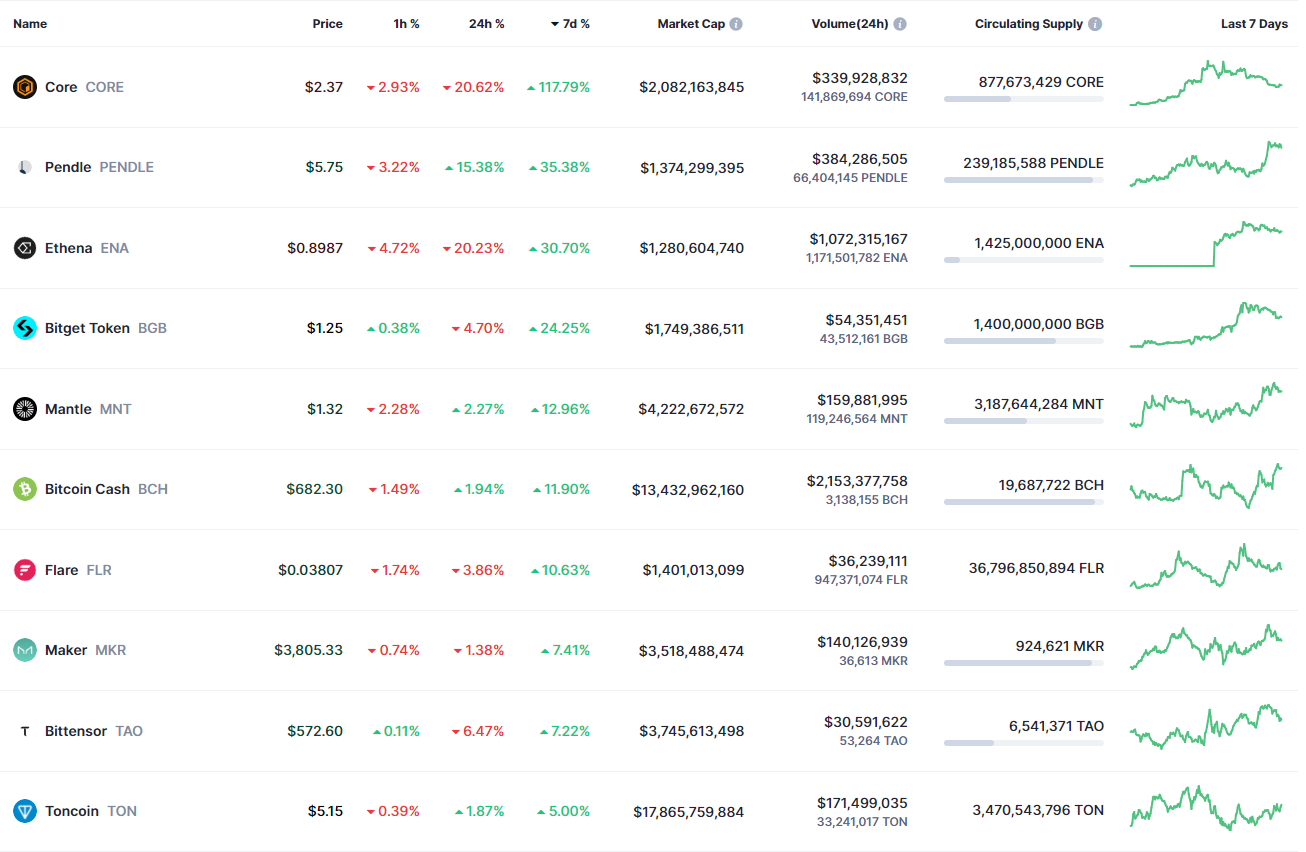Sort the table by 24h % column
1306x852 pixels.
pyautogui.click(x=487, y=23)
